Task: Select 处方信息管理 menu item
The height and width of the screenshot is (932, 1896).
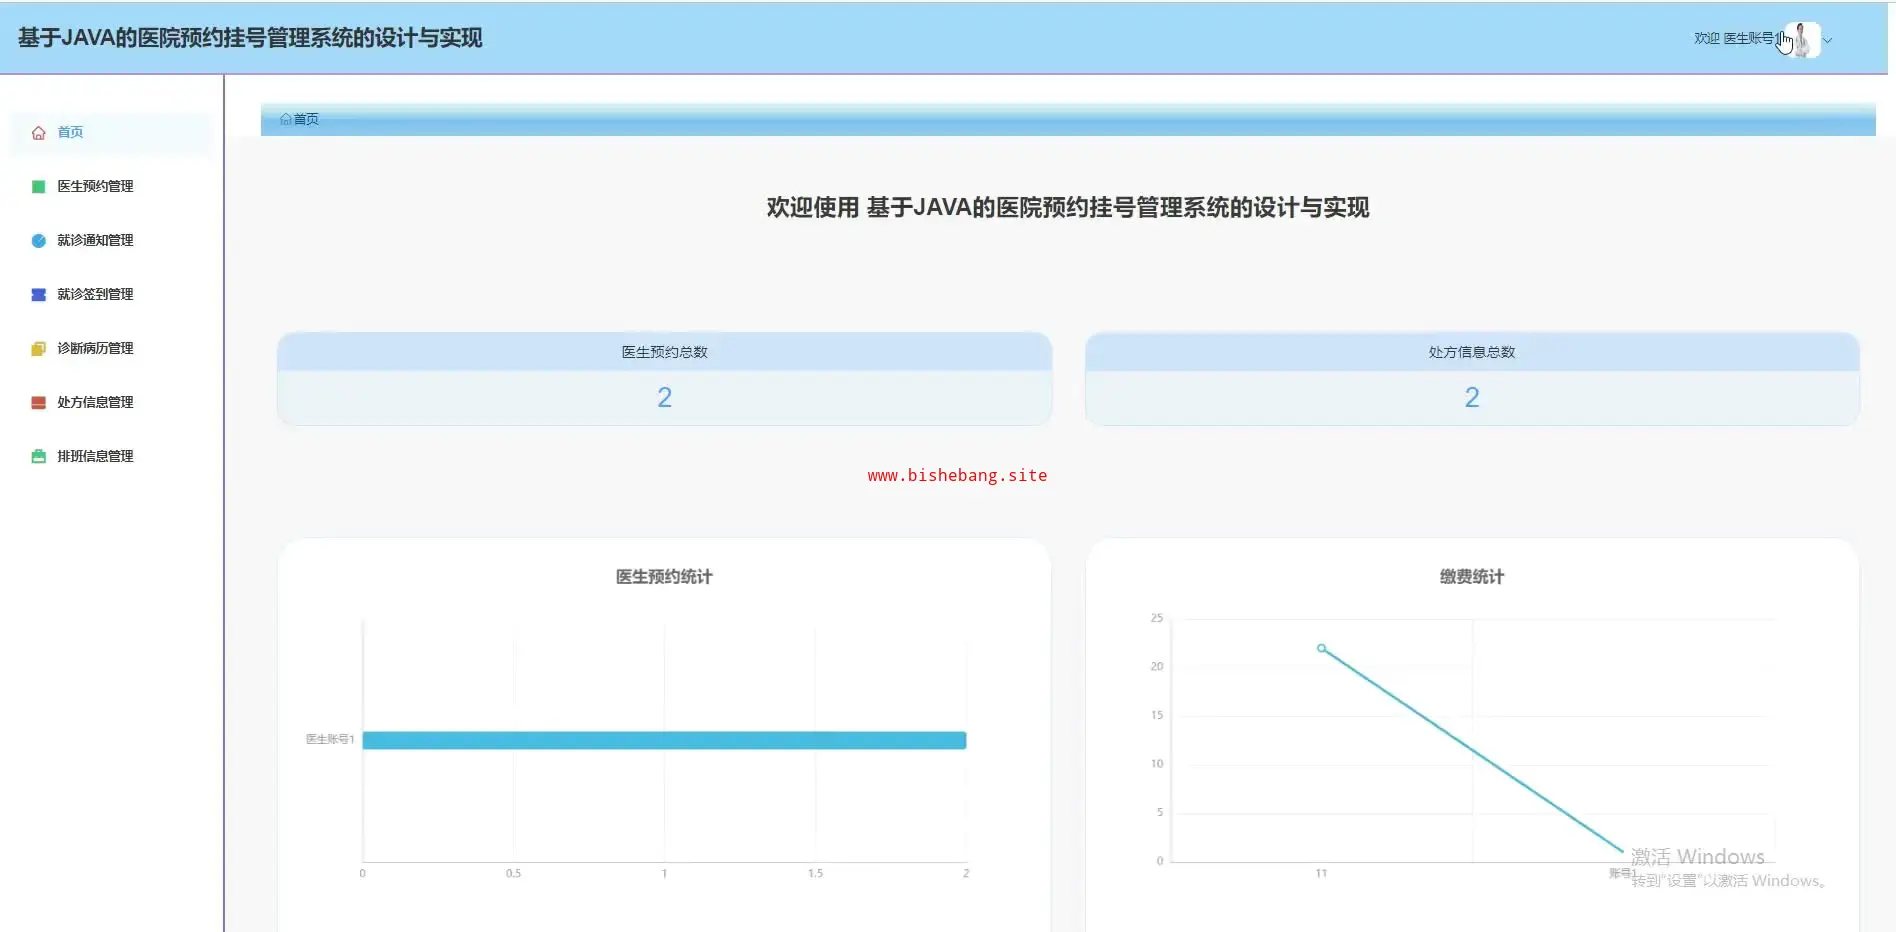Action: [x=95, y=403]
